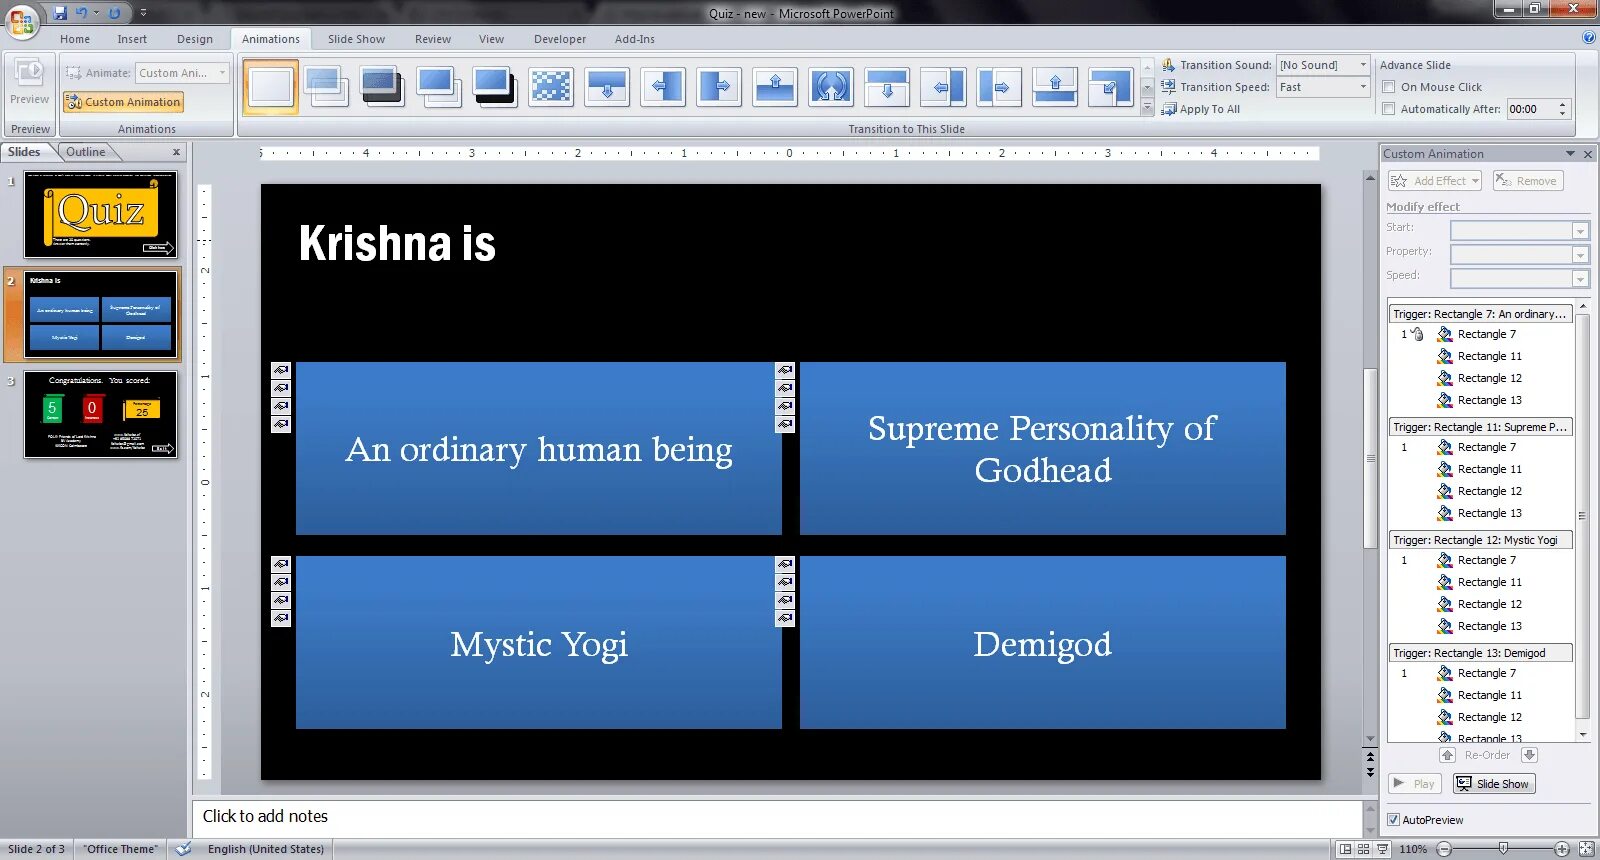
Task: Open the Slide Show ribbon tab
Action: pyautogui.click(x=356, y=39)
